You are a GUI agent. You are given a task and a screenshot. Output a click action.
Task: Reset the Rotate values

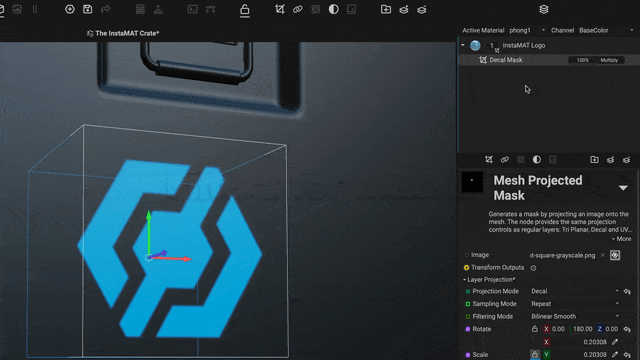(x=627, y=329)
